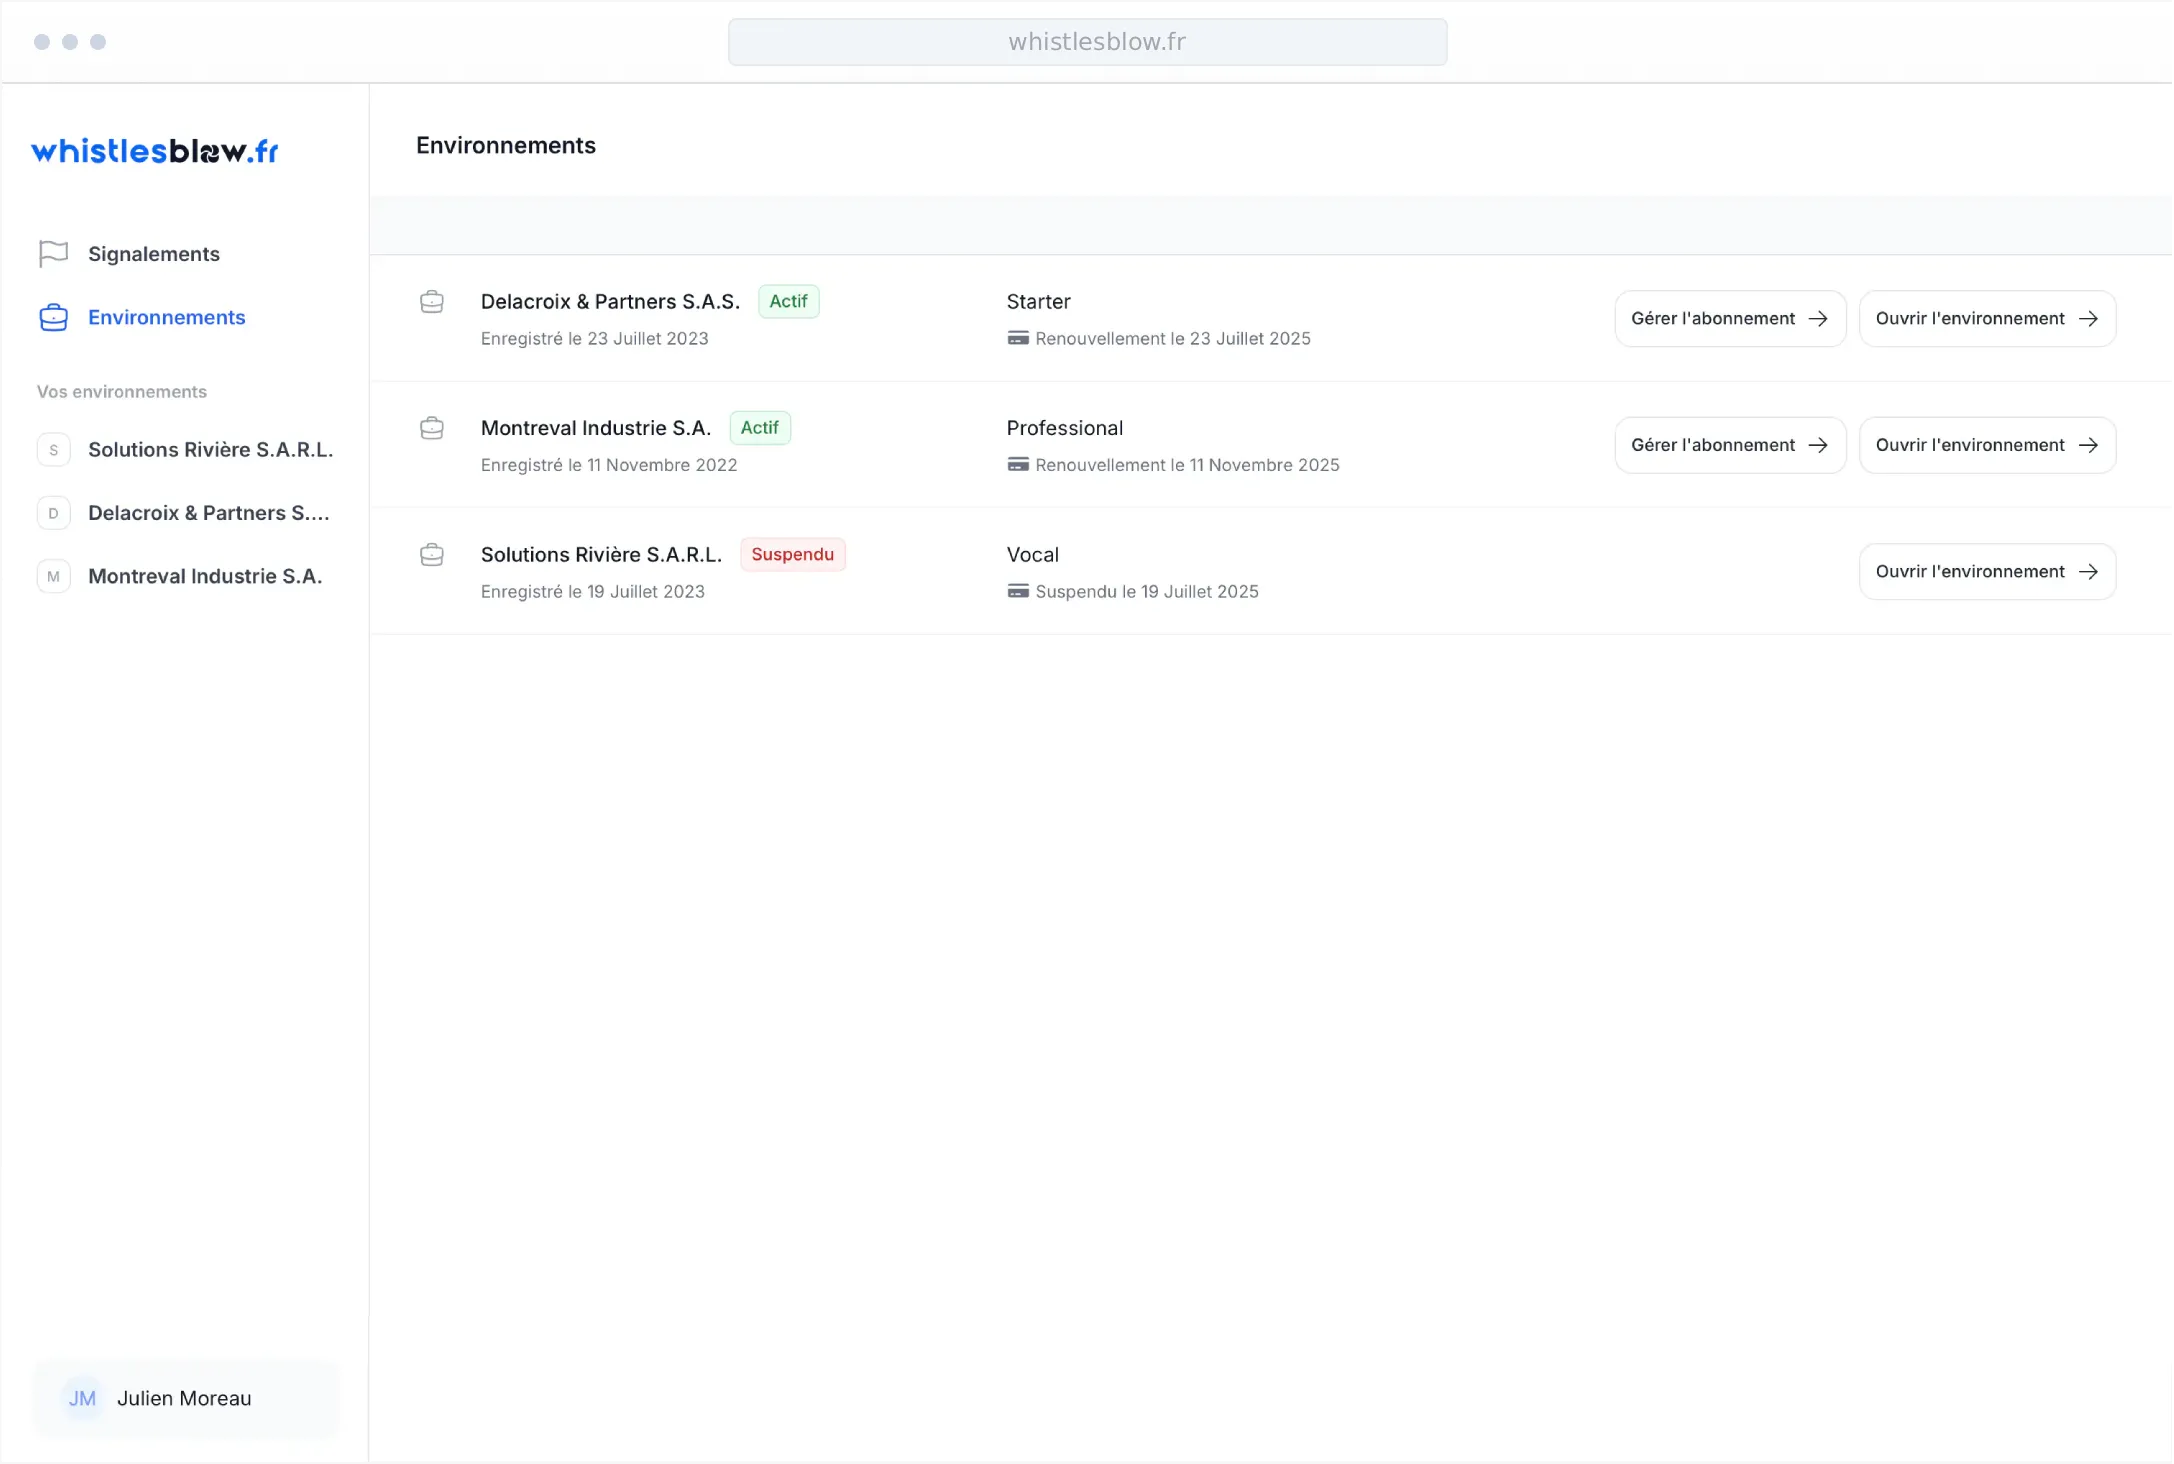Click the briefcase icon for Delacroix & Partners row
Viewport: 2174px width, 1464px height.
[x=432, y=302]
